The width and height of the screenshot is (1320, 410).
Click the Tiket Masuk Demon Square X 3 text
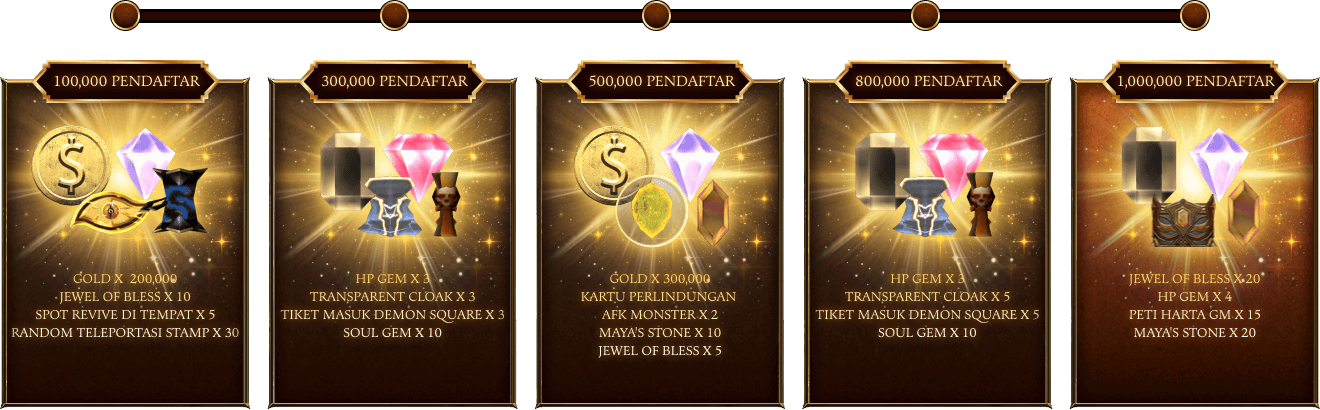coord(393,315)
